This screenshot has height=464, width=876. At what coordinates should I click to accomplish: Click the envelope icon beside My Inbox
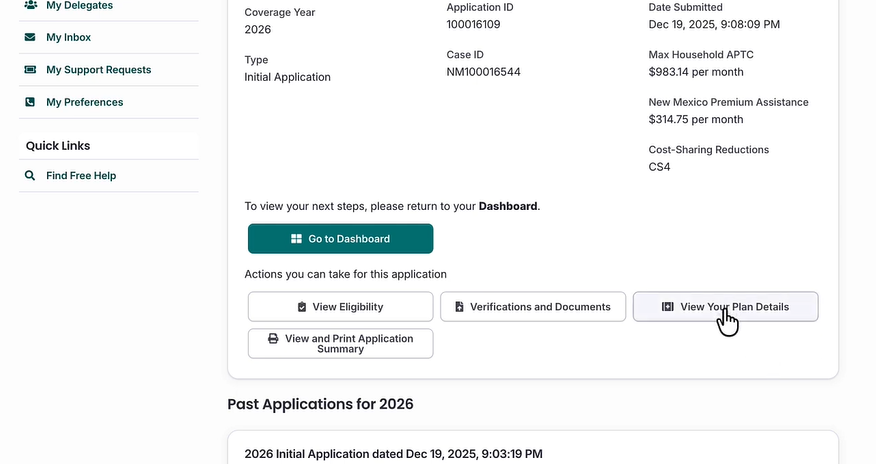[x=30, y=37]
